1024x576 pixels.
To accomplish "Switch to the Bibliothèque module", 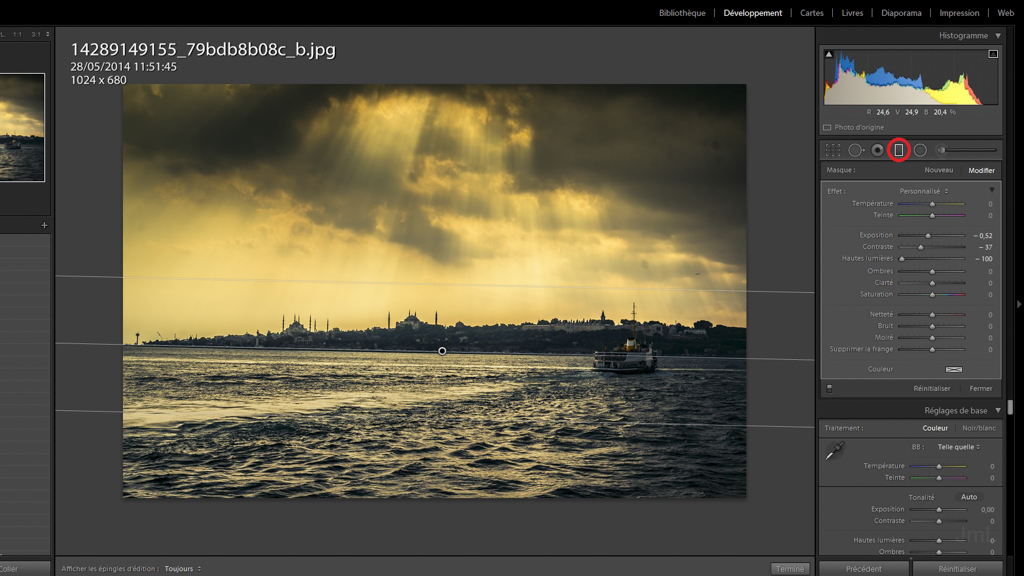I will pos(682,13).
